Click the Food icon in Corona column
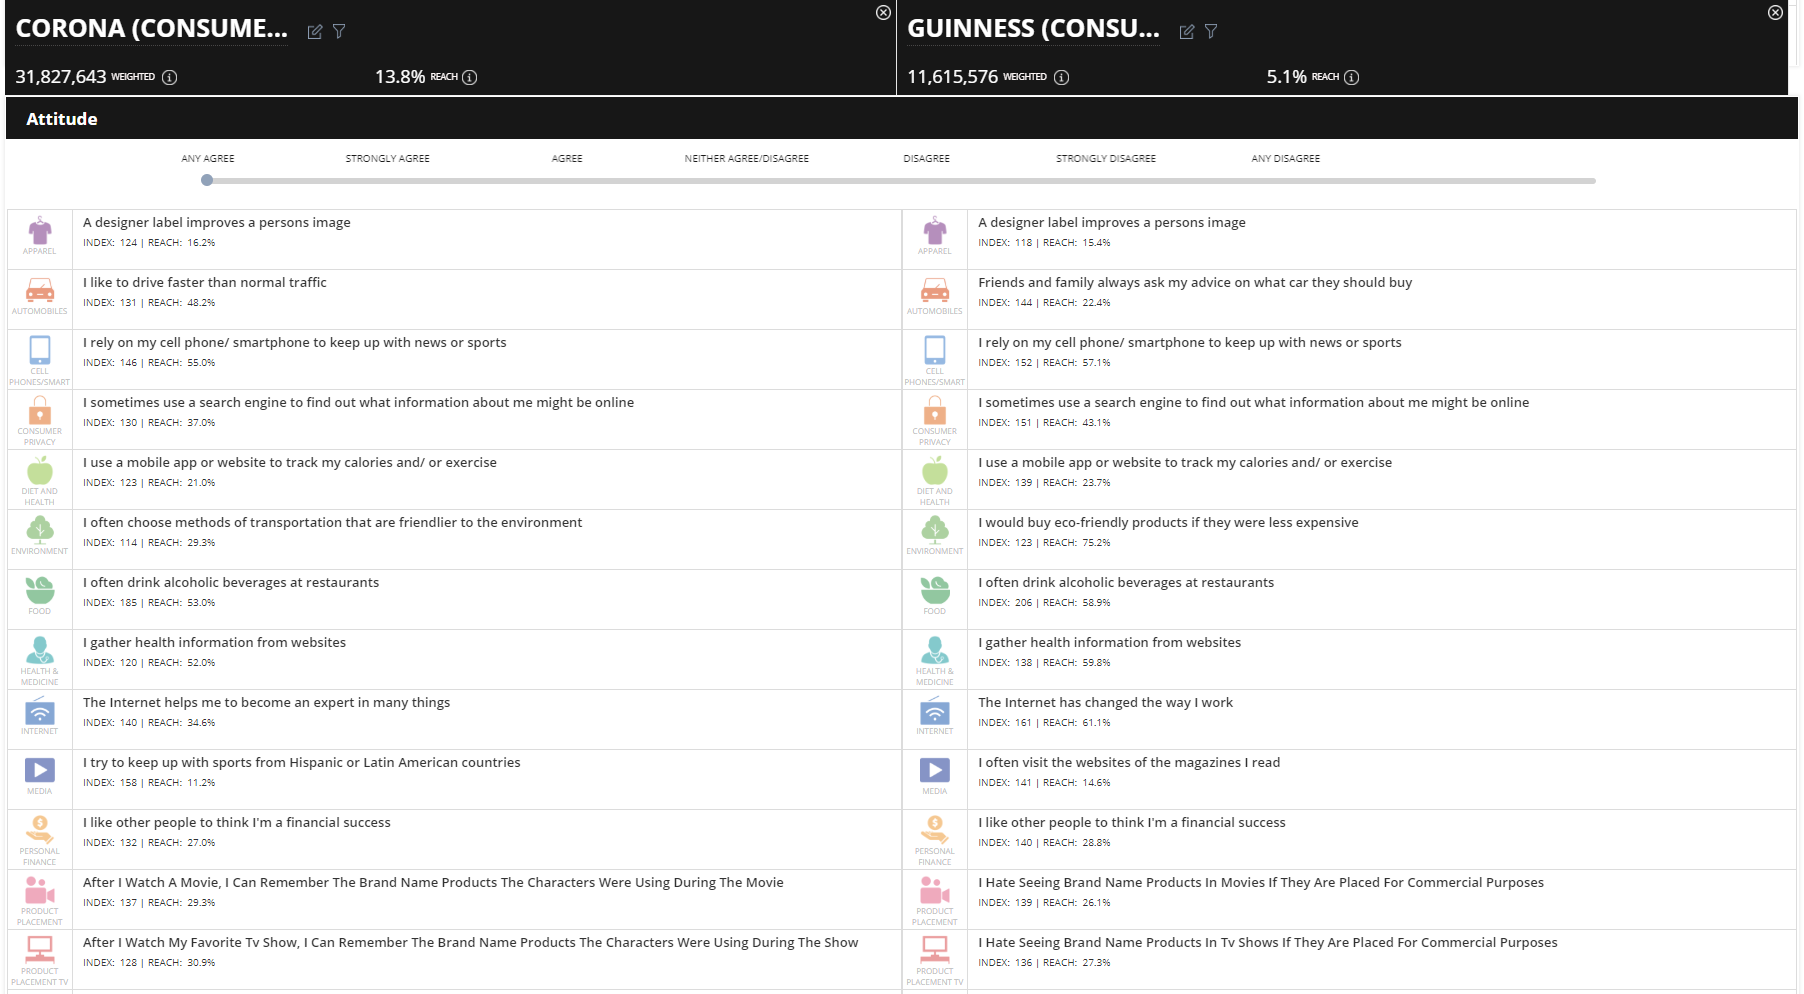Viewport: 1804px width, 994px height. (x=40, y=590)
